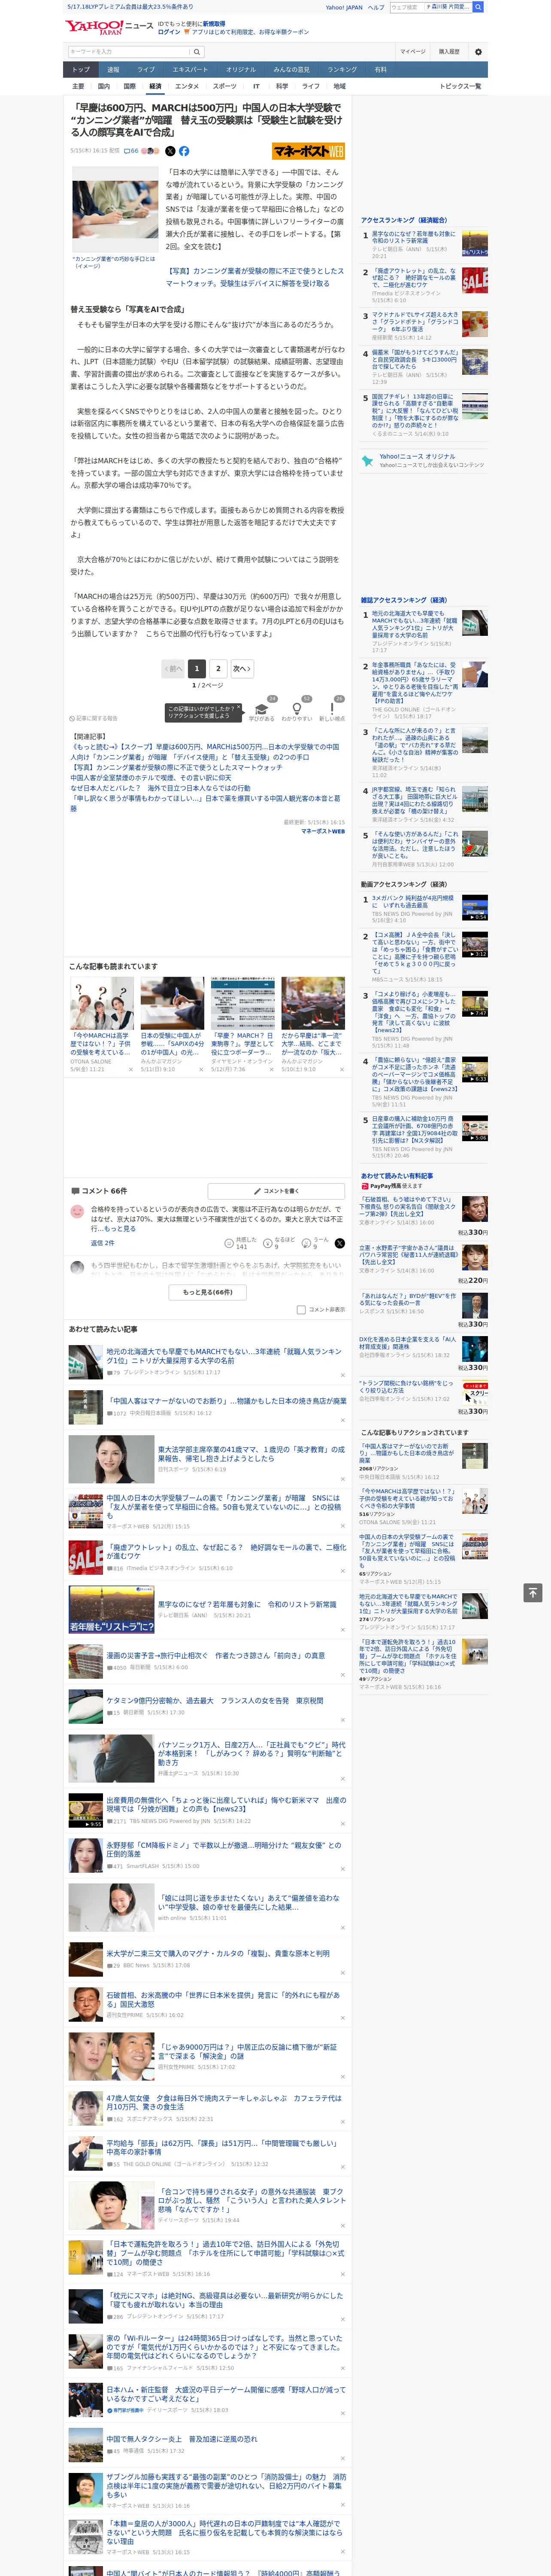Select the みんなの意見 navigation tab

point(291,69)
